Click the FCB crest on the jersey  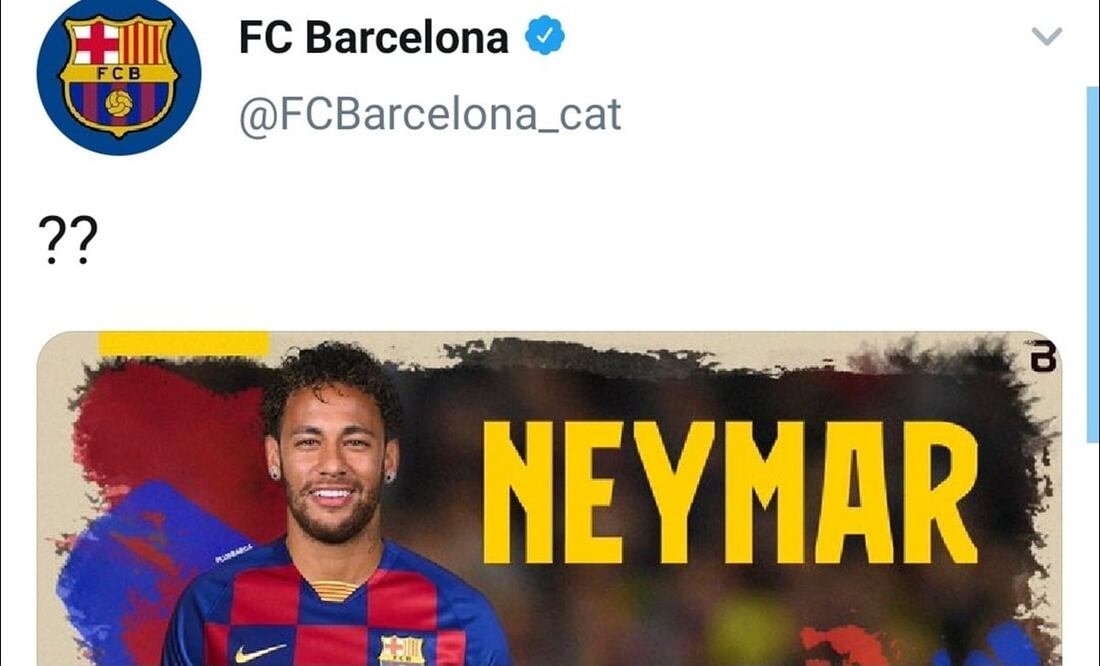click(401, 651)
